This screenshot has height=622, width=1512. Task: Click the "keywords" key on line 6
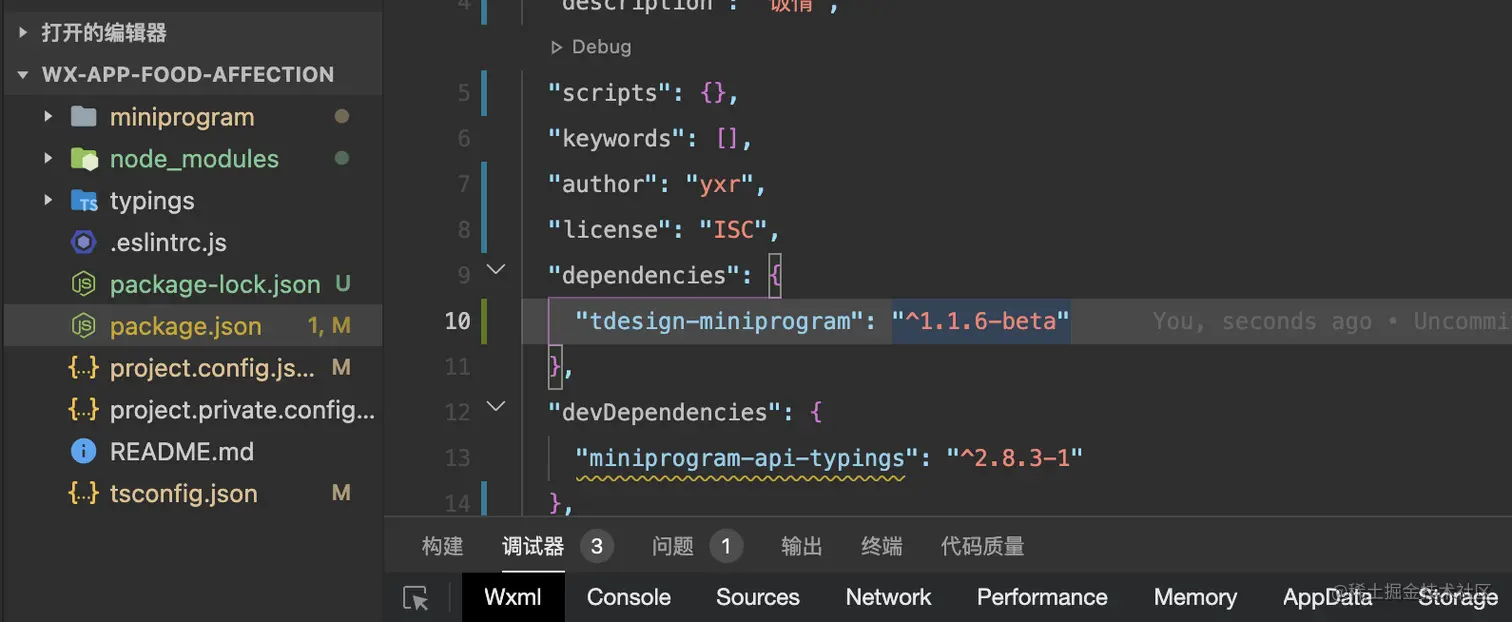[x=616, y=138]
